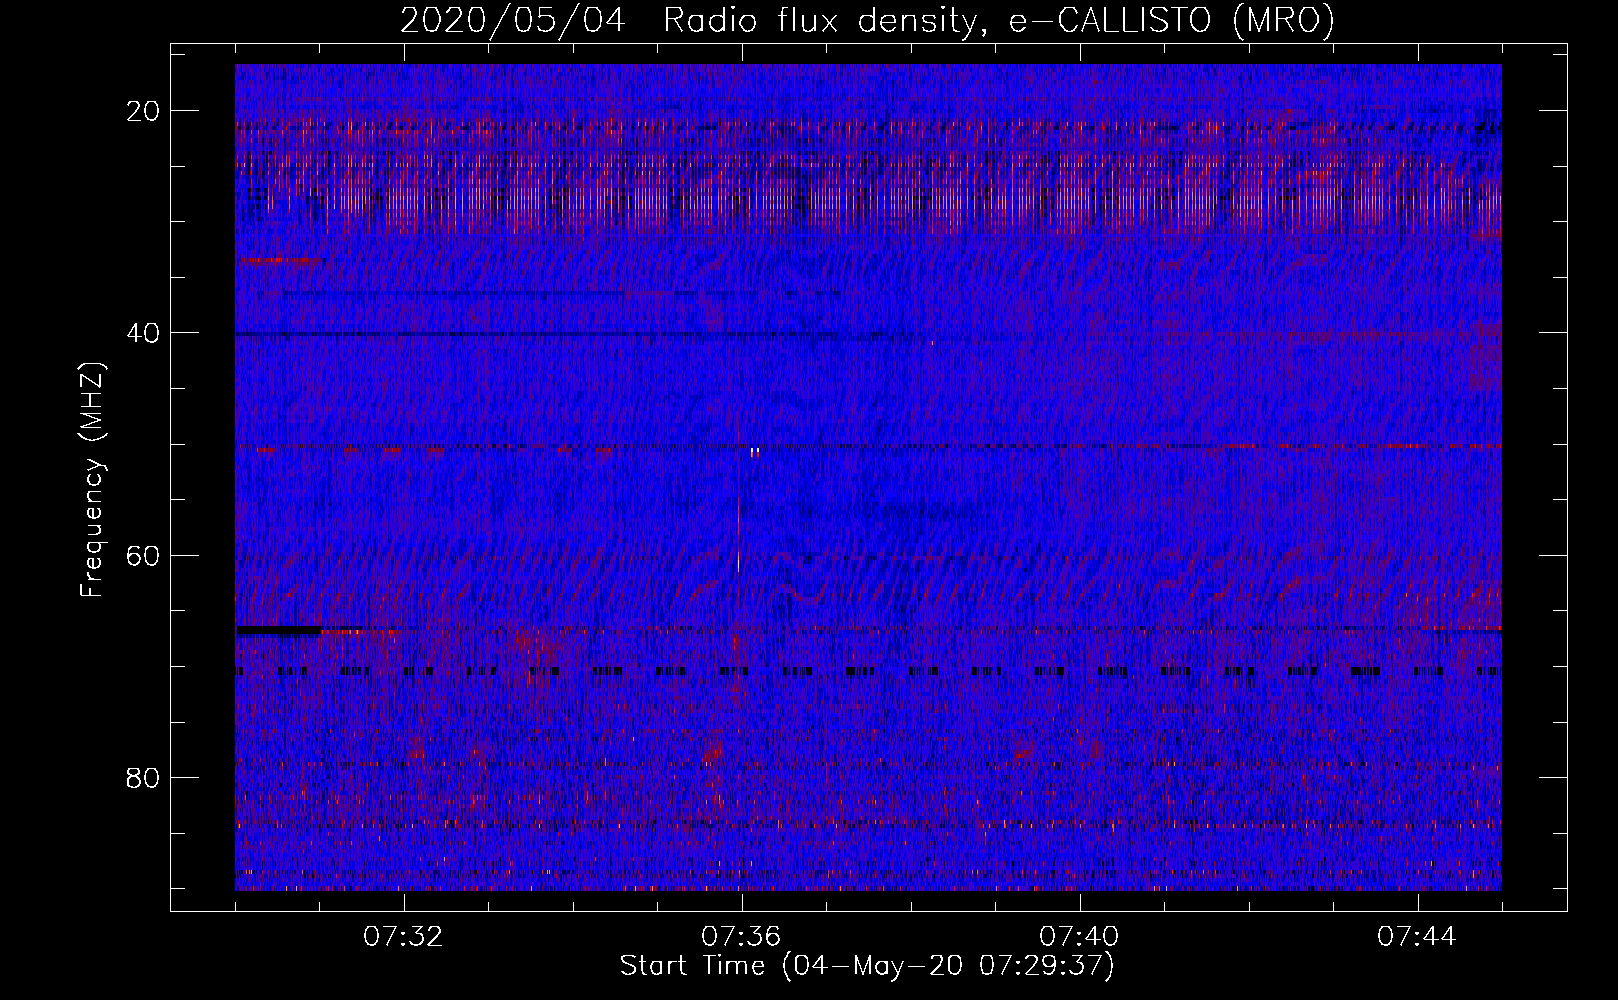This screenshot has height=1000, width=1618.
Task: Click the 07:40 time tick label
Action: 1079,937
